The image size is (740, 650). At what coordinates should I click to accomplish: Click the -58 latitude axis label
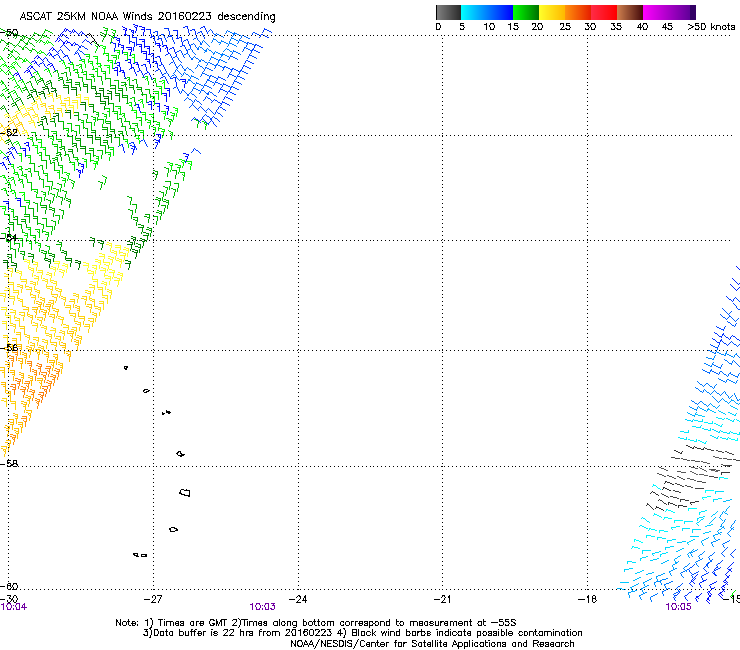(x=9, y=464)
